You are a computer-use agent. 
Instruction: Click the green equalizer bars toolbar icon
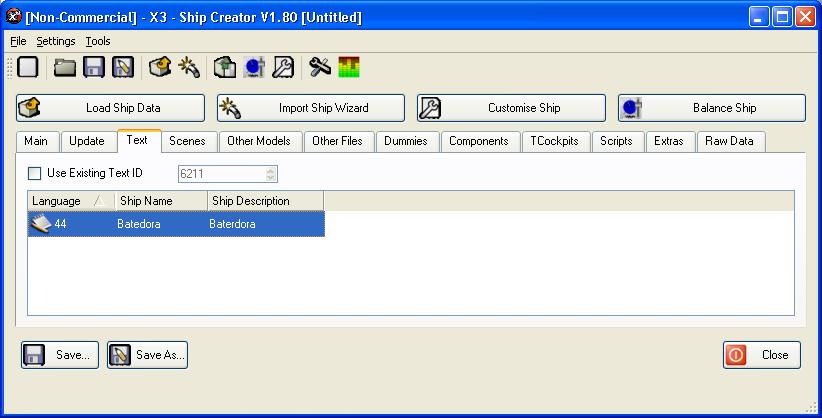349,67
